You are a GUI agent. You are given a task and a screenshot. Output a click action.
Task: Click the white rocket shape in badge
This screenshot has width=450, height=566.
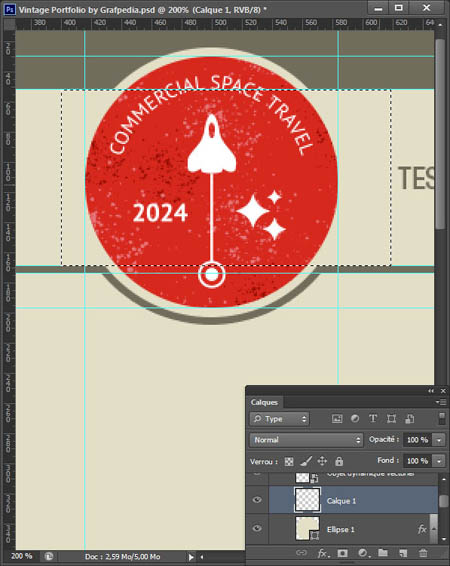point(212,144)
